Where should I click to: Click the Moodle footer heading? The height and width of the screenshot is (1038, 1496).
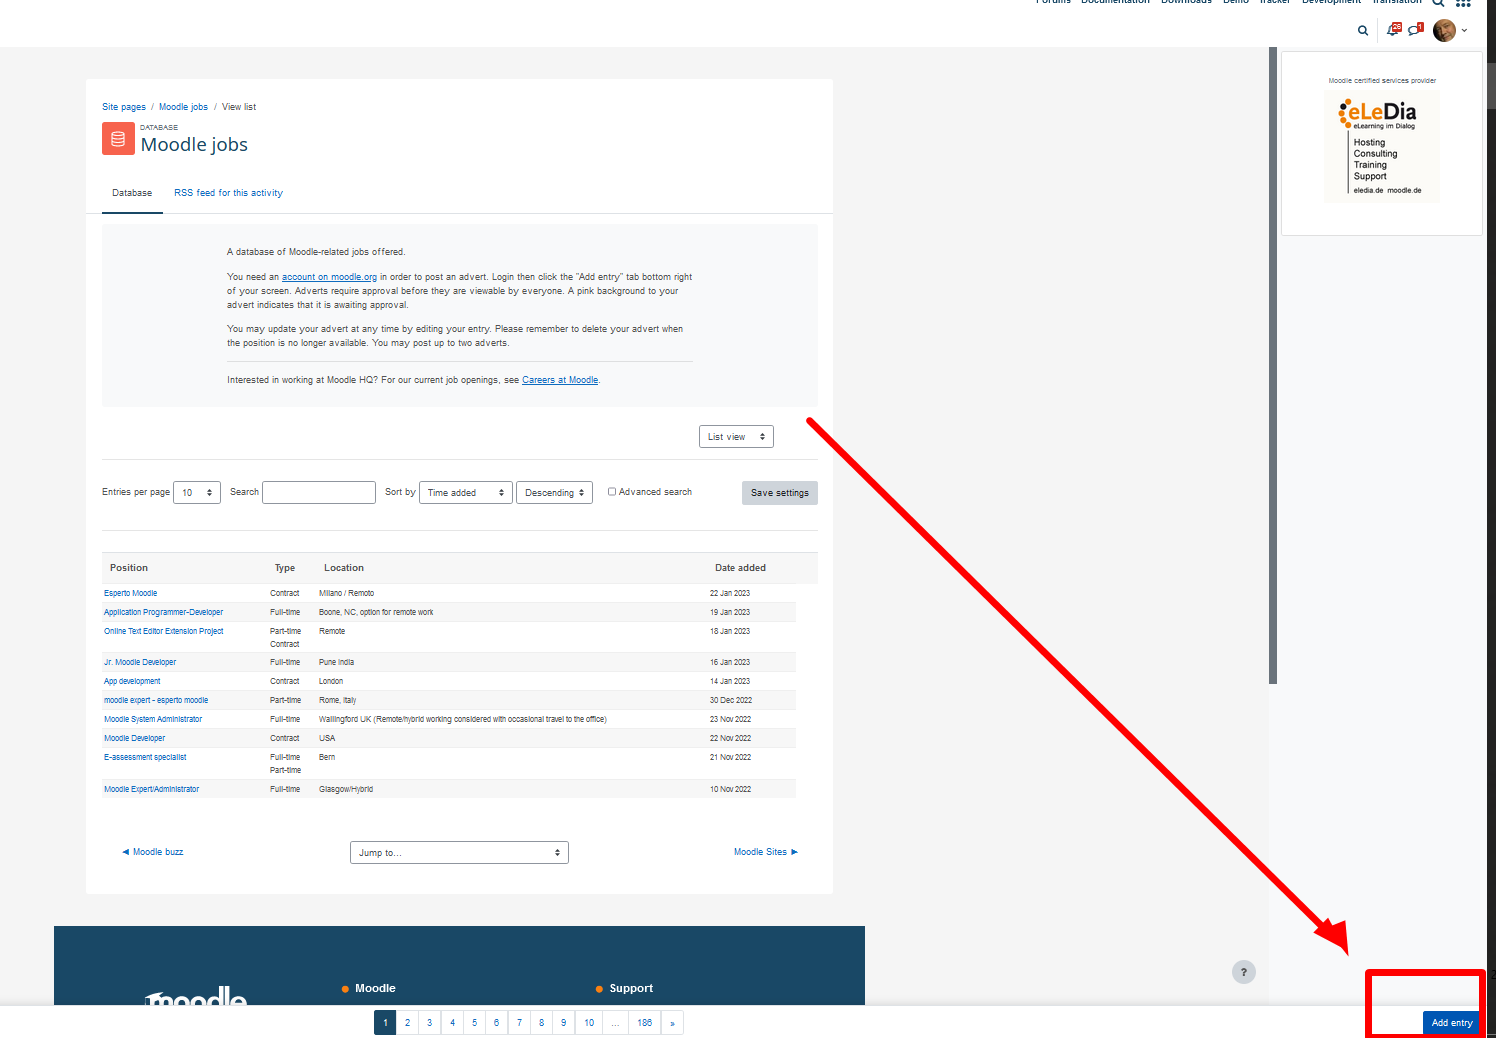coord(375,988)
